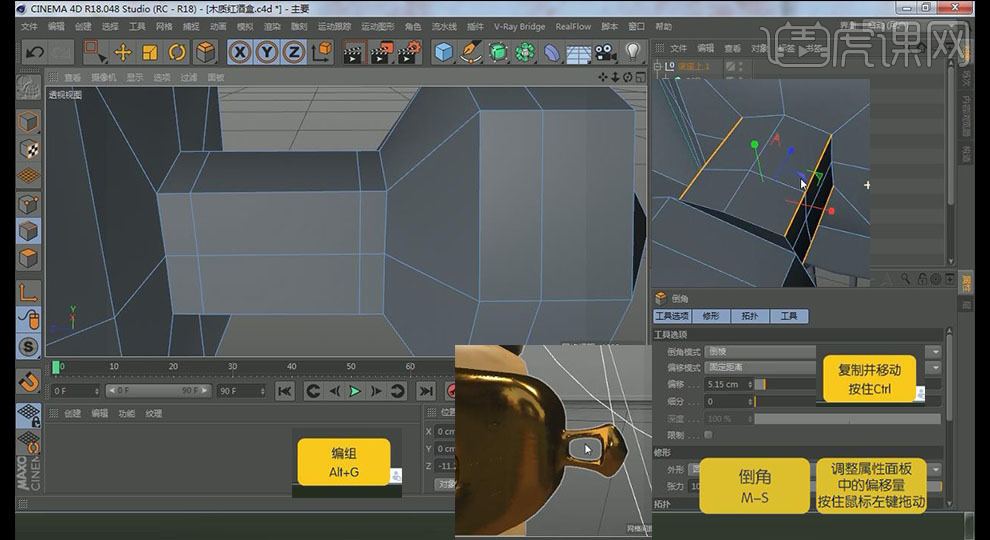Select the Scale tool
990x540 pixels.
coord(150,52)
